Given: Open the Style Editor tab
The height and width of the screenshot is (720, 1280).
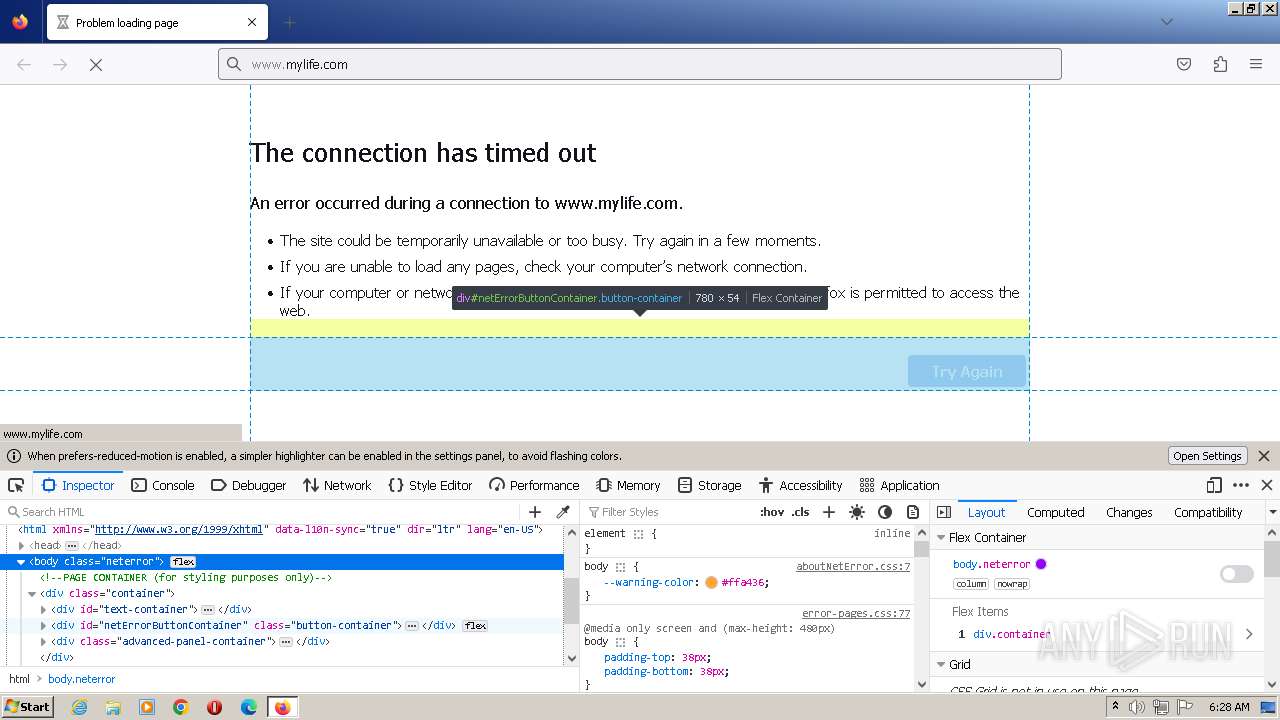Looking at the screenshot, I should pyautogui.click(x=430, y=485).
